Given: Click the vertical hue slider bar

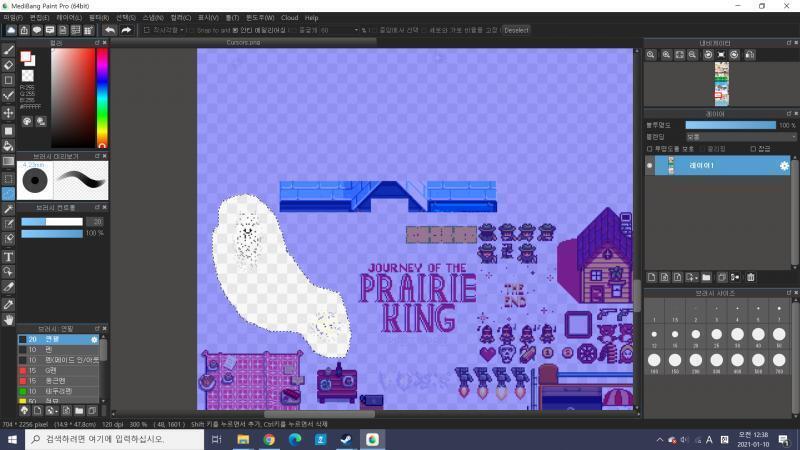Looking at the screenshot, I should click(102, 98).
